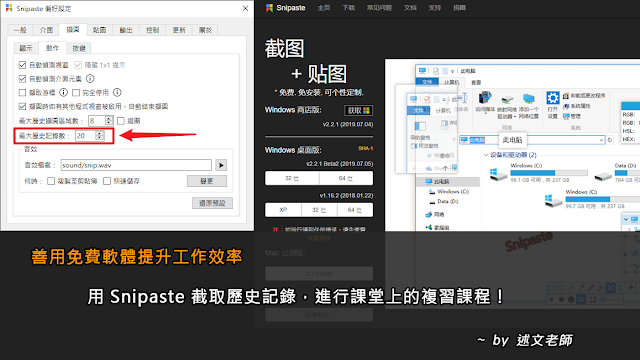The image size is (640, 360).
Task: Click the stepper arrows of 最大歷史記錄數
Action: click(x=100, y=136)
